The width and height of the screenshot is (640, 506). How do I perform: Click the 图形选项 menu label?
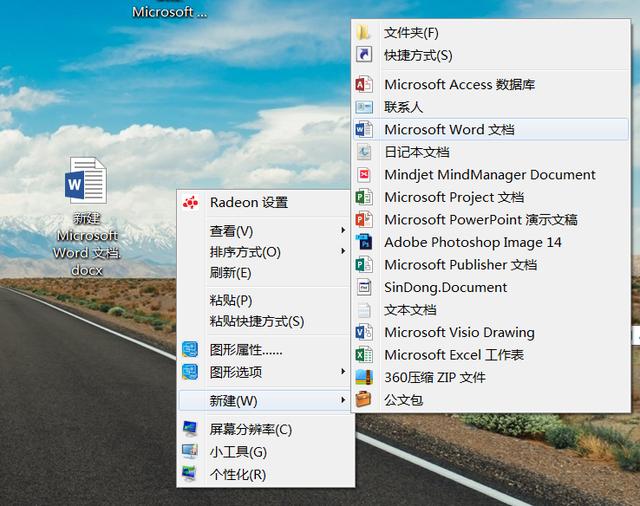pos(236,372)
